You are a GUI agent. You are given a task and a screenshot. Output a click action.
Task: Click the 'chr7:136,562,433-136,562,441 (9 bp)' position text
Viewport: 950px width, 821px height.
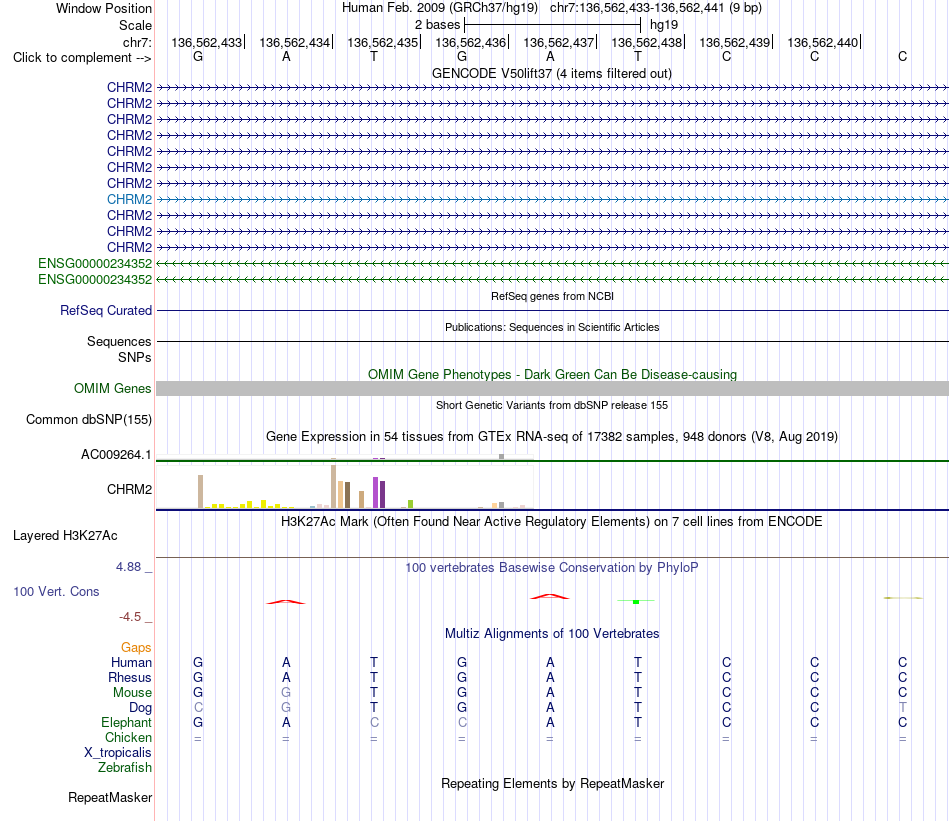tap(656, 8)
